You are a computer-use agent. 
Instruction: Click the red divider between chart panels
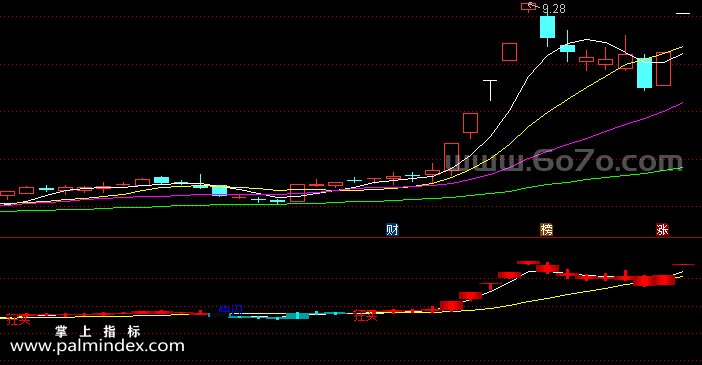click(x=351, y=238)
